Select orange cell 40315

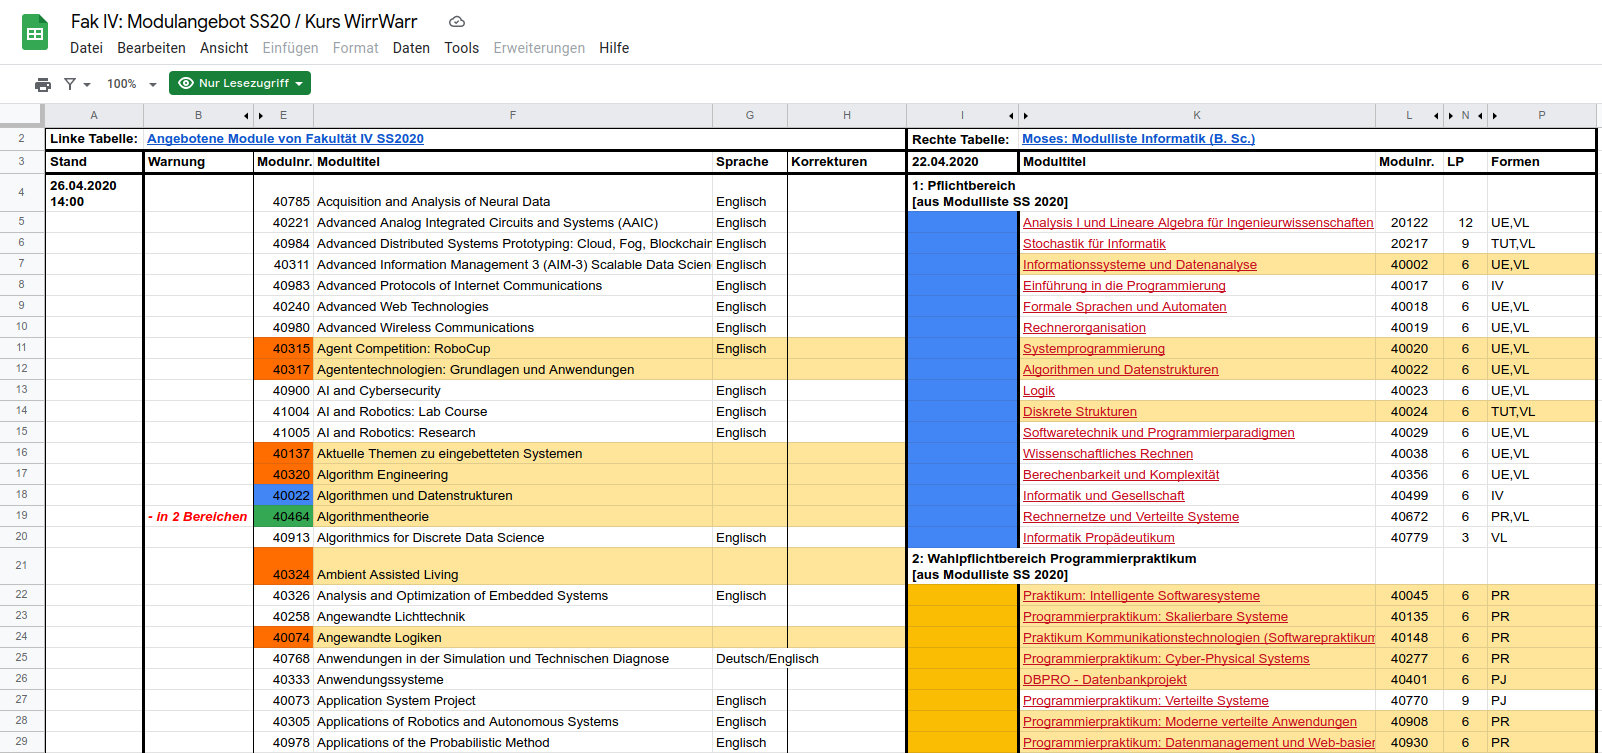(x=284, y=349)
